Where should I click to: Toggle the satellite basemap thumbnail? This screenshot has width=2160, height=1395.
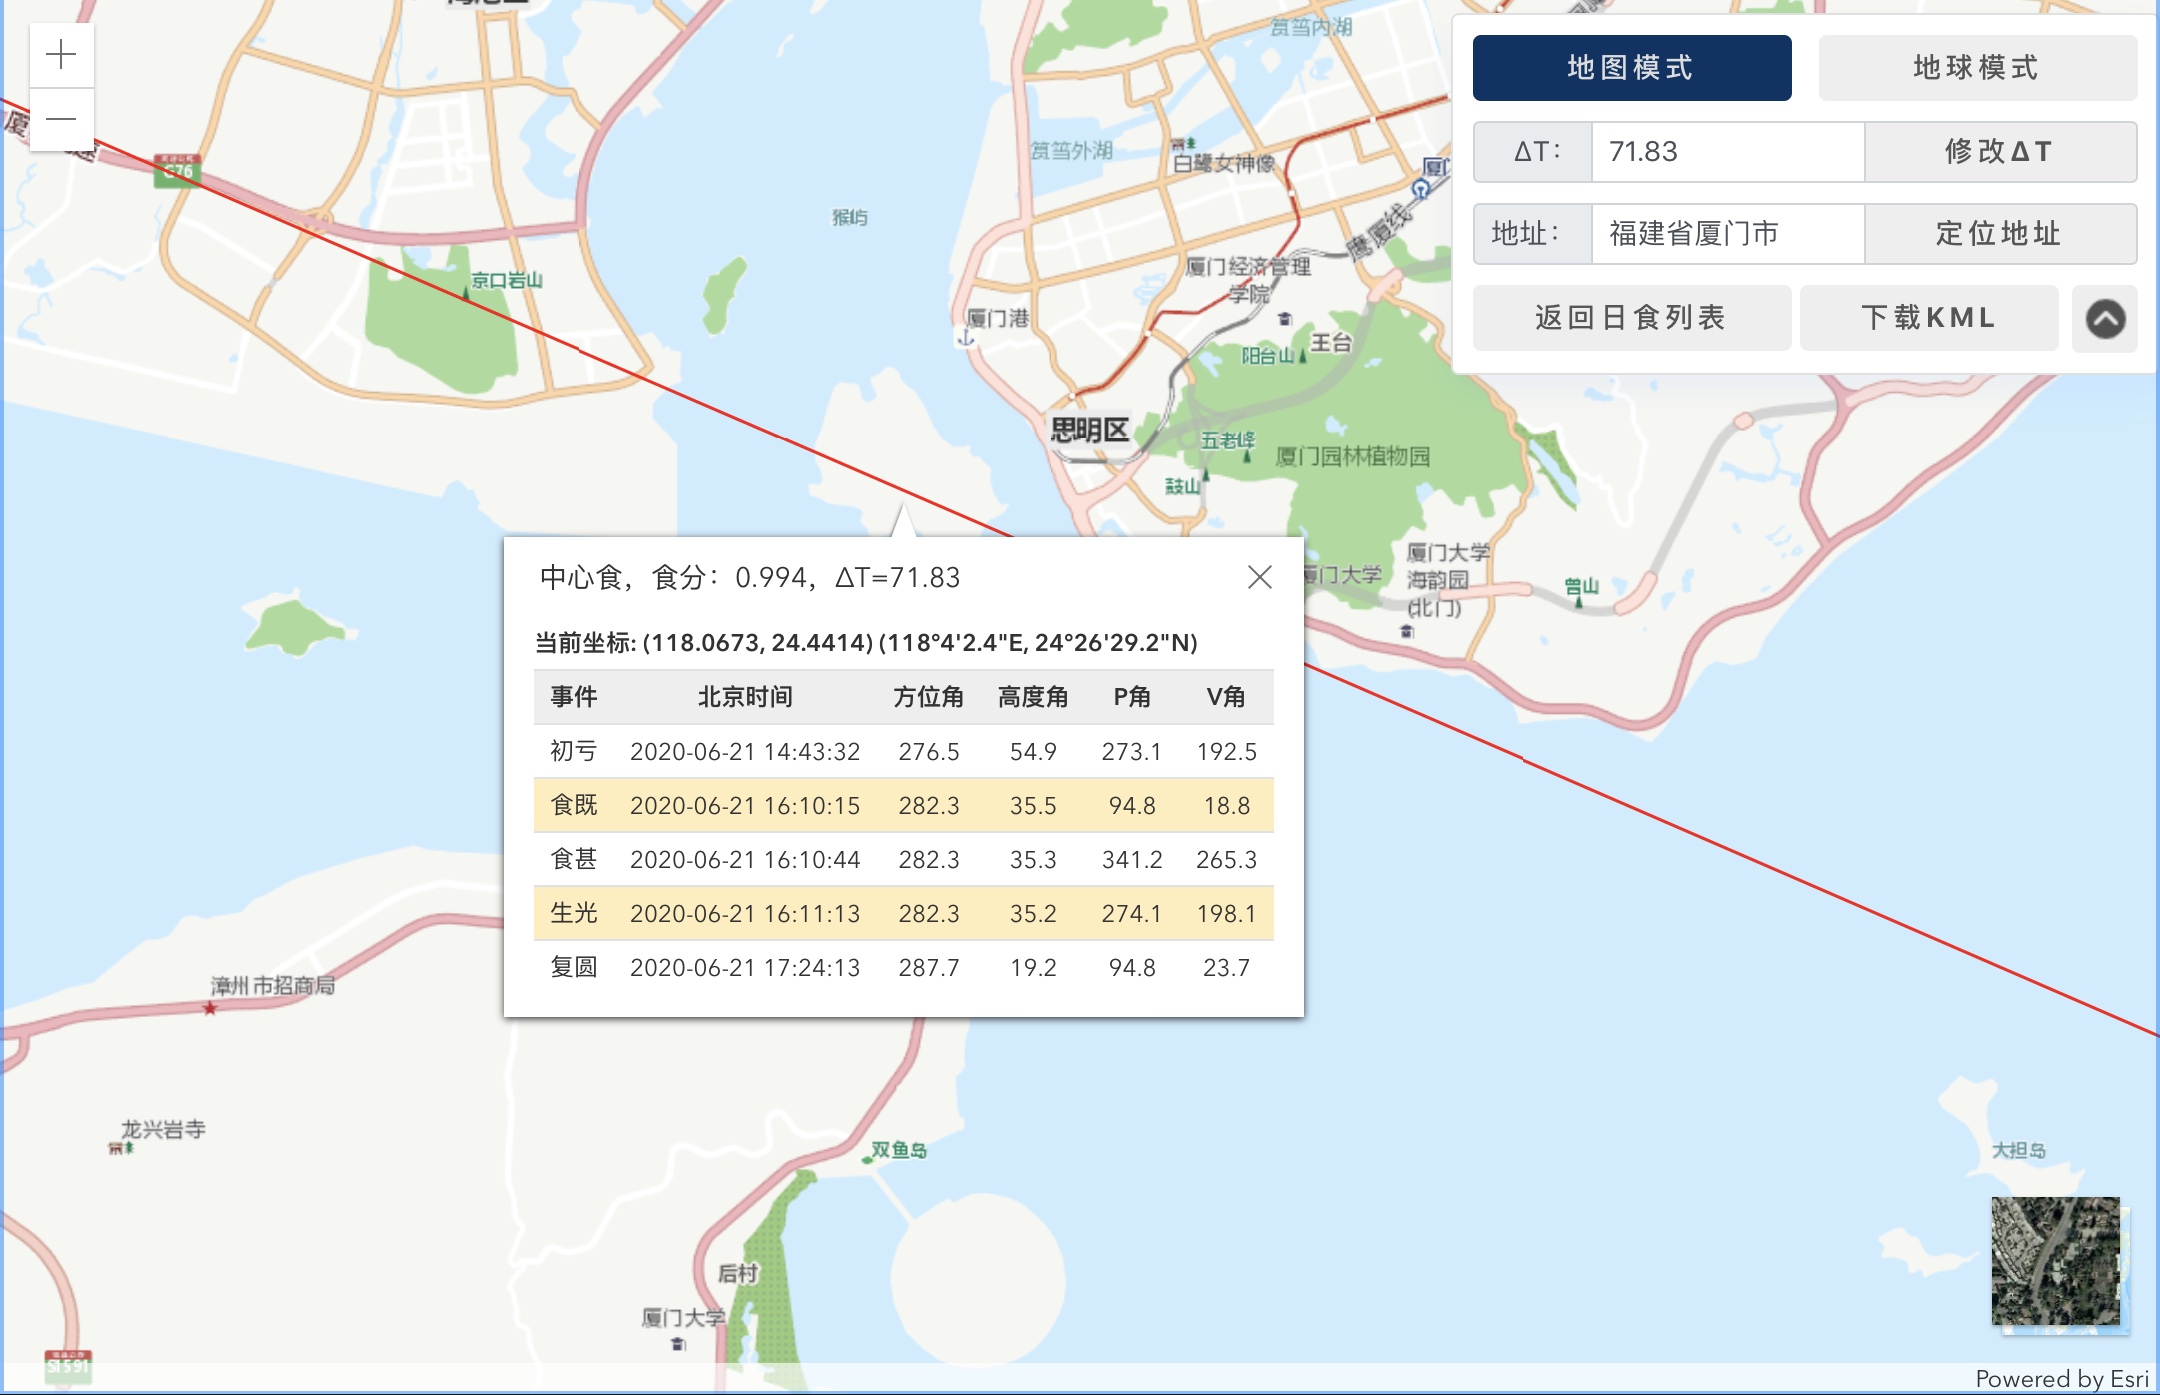[2056, 1261]
